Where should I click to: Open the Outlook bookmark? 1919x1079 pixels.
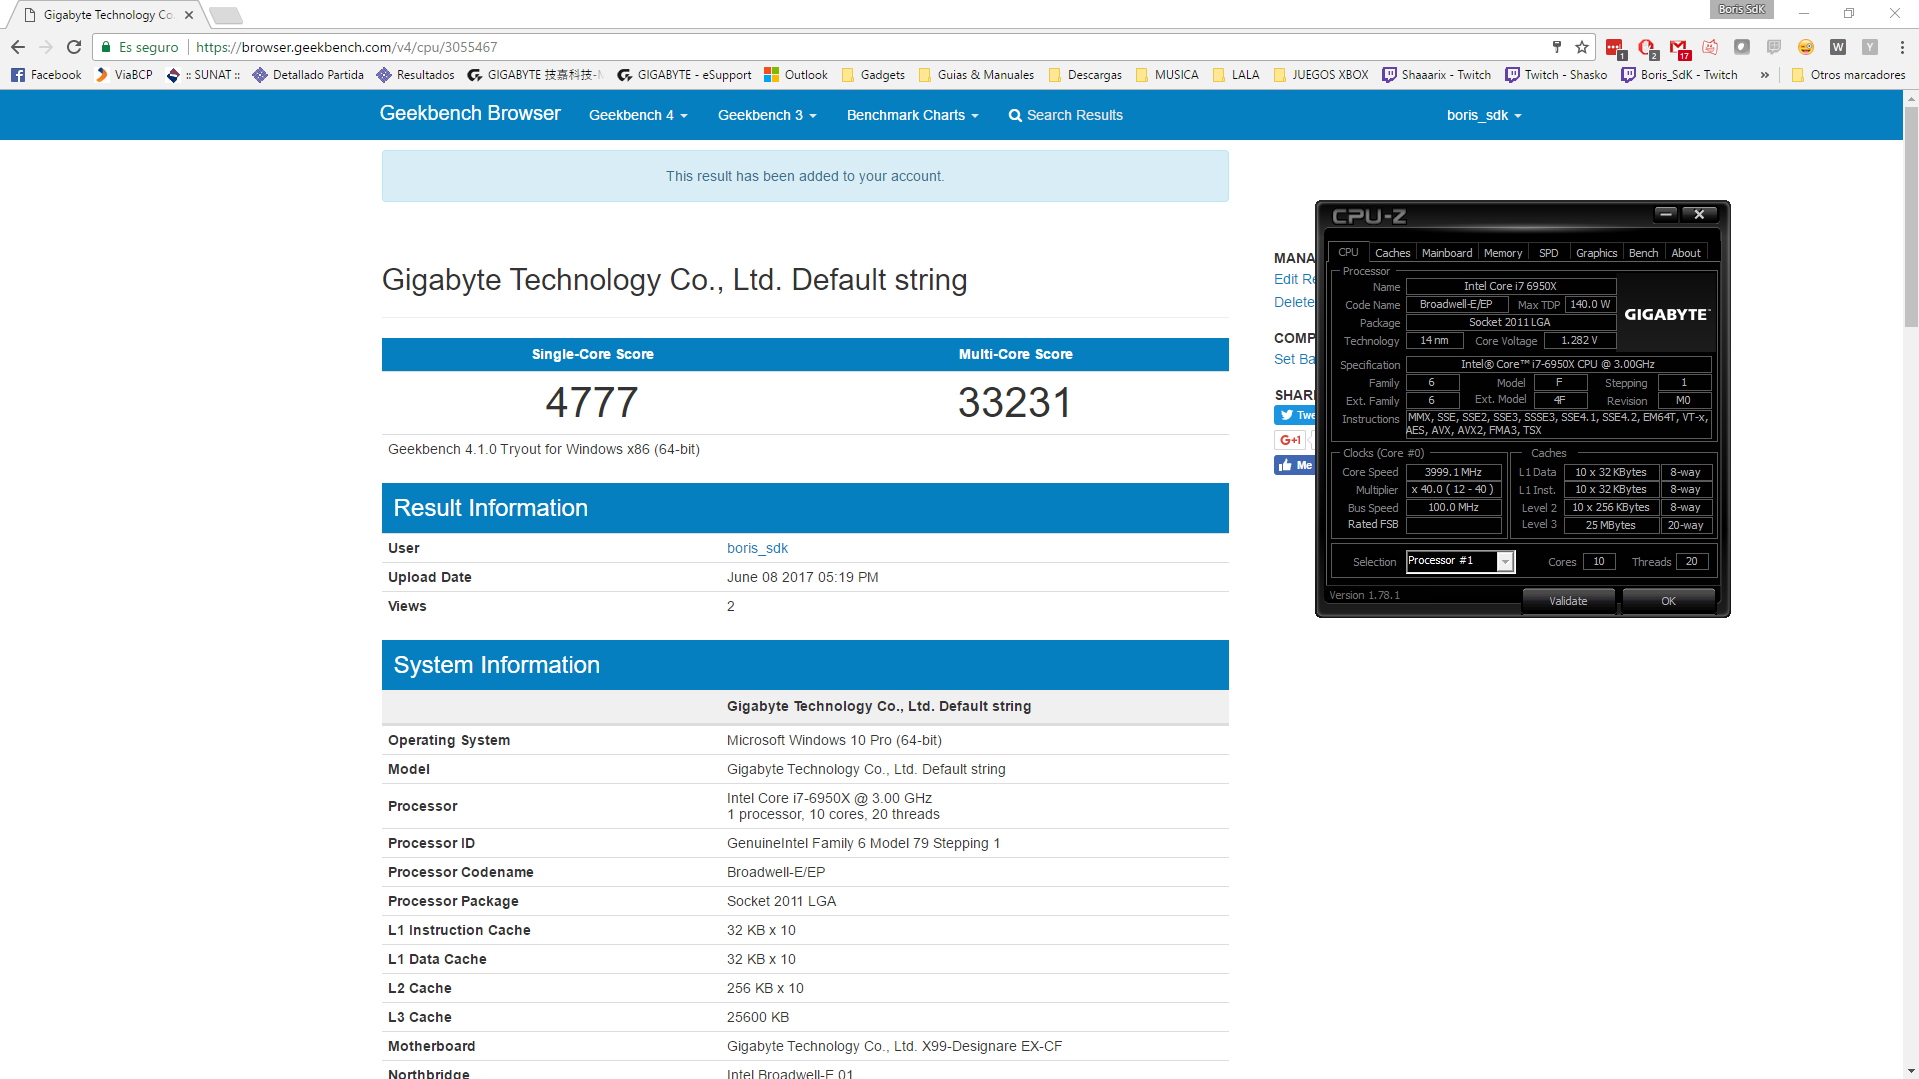point(796,75)
